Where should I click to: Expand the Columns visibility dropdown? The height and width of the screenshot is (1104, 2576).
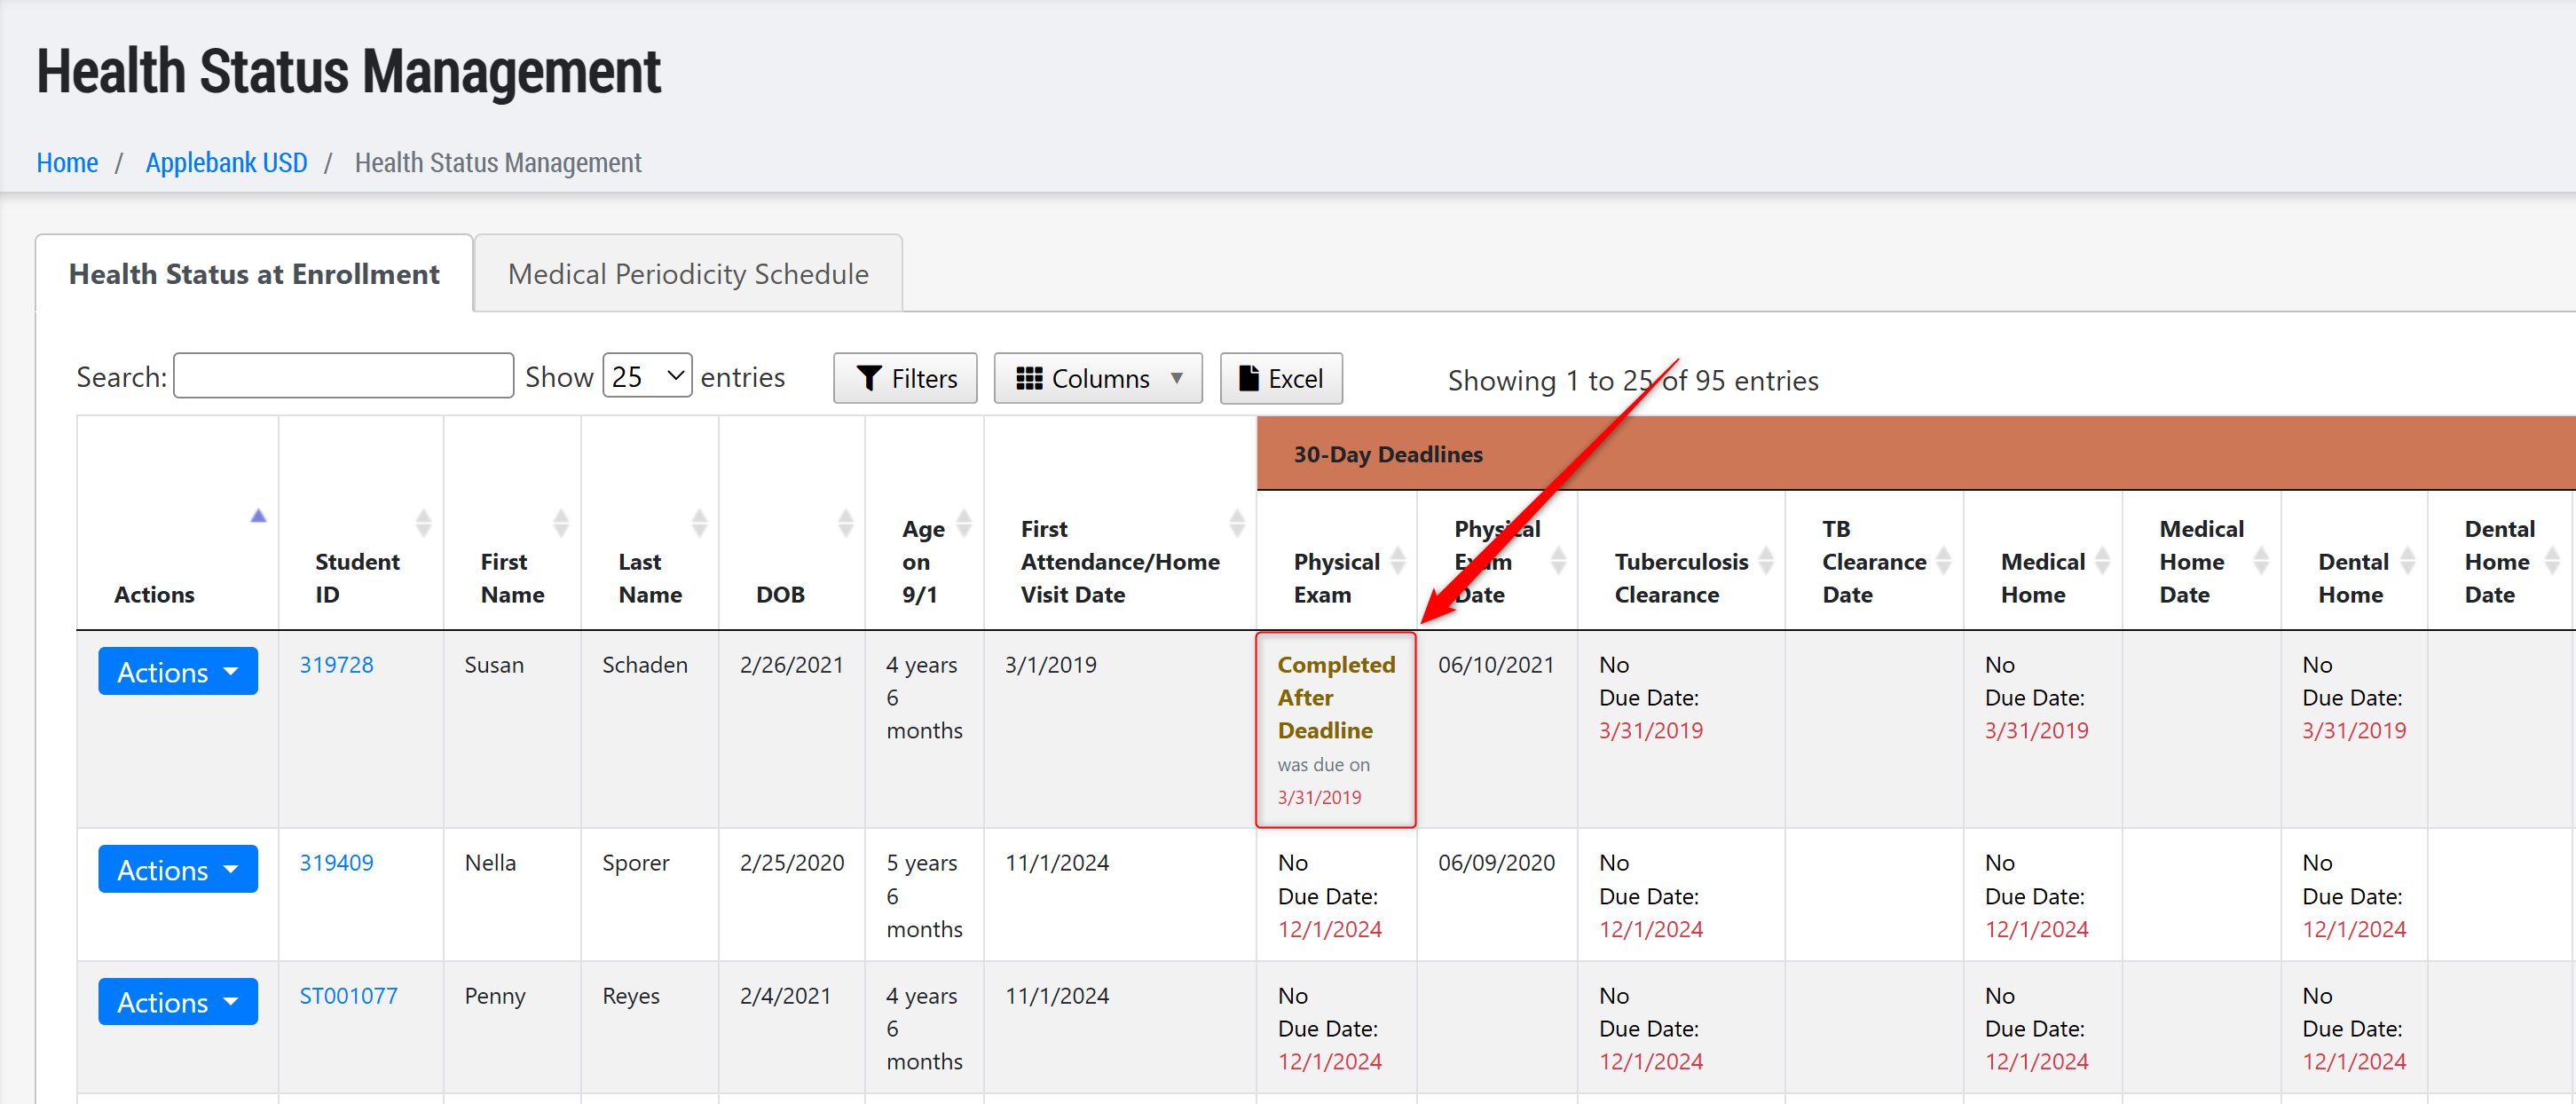(x=1097, y=379)
